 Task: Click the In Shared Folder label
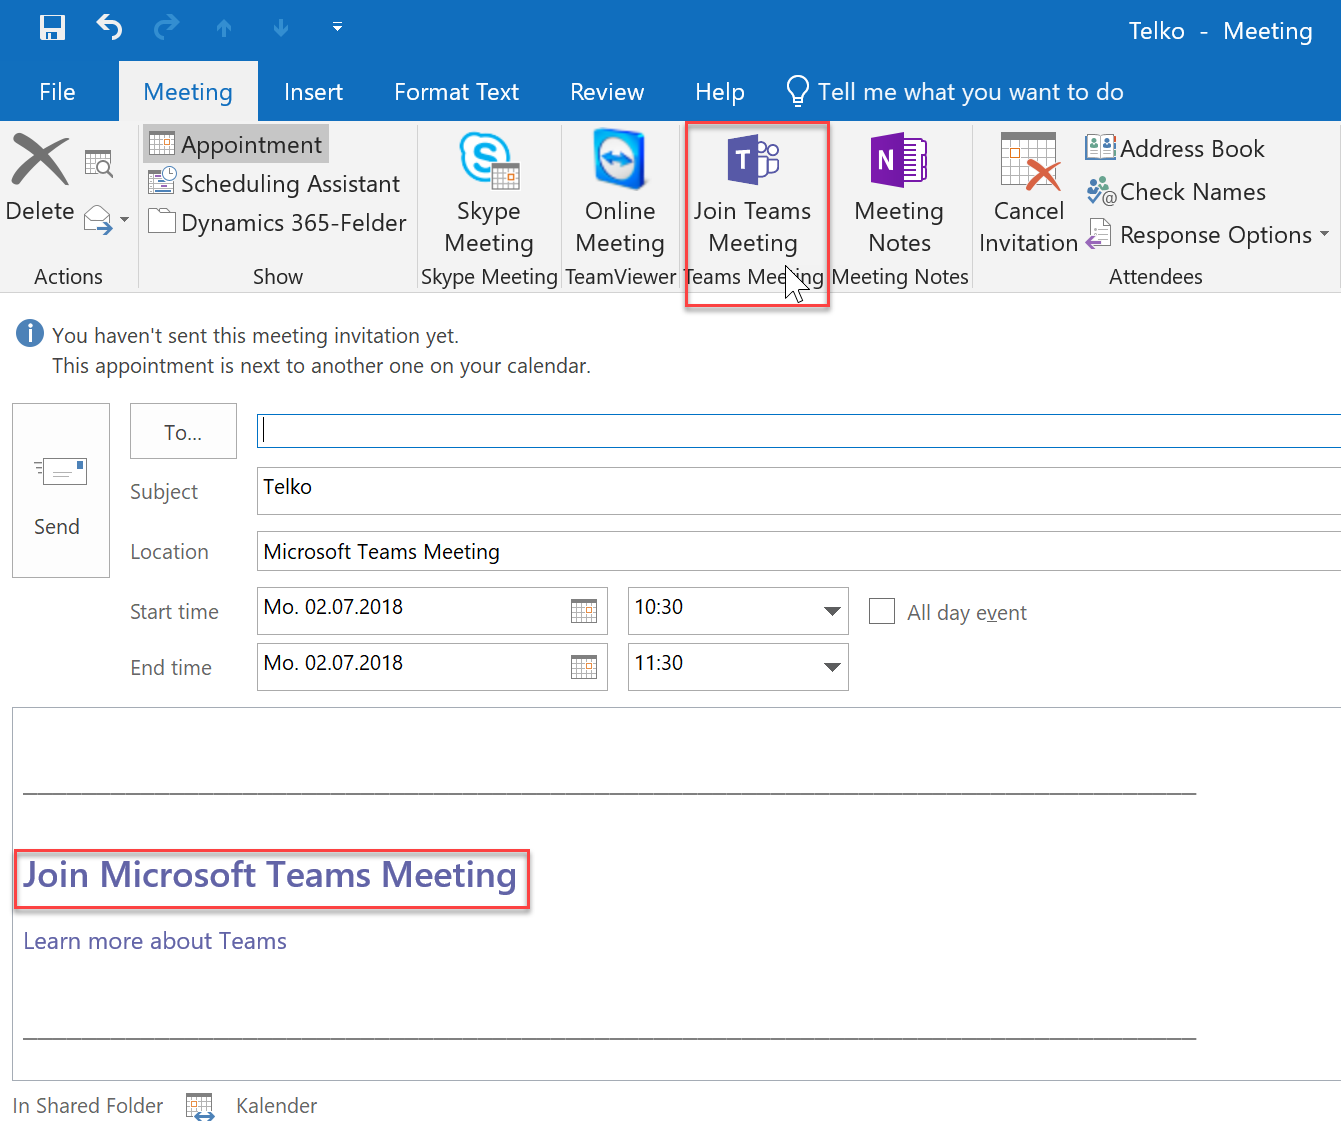click(x=88, y=1105)
